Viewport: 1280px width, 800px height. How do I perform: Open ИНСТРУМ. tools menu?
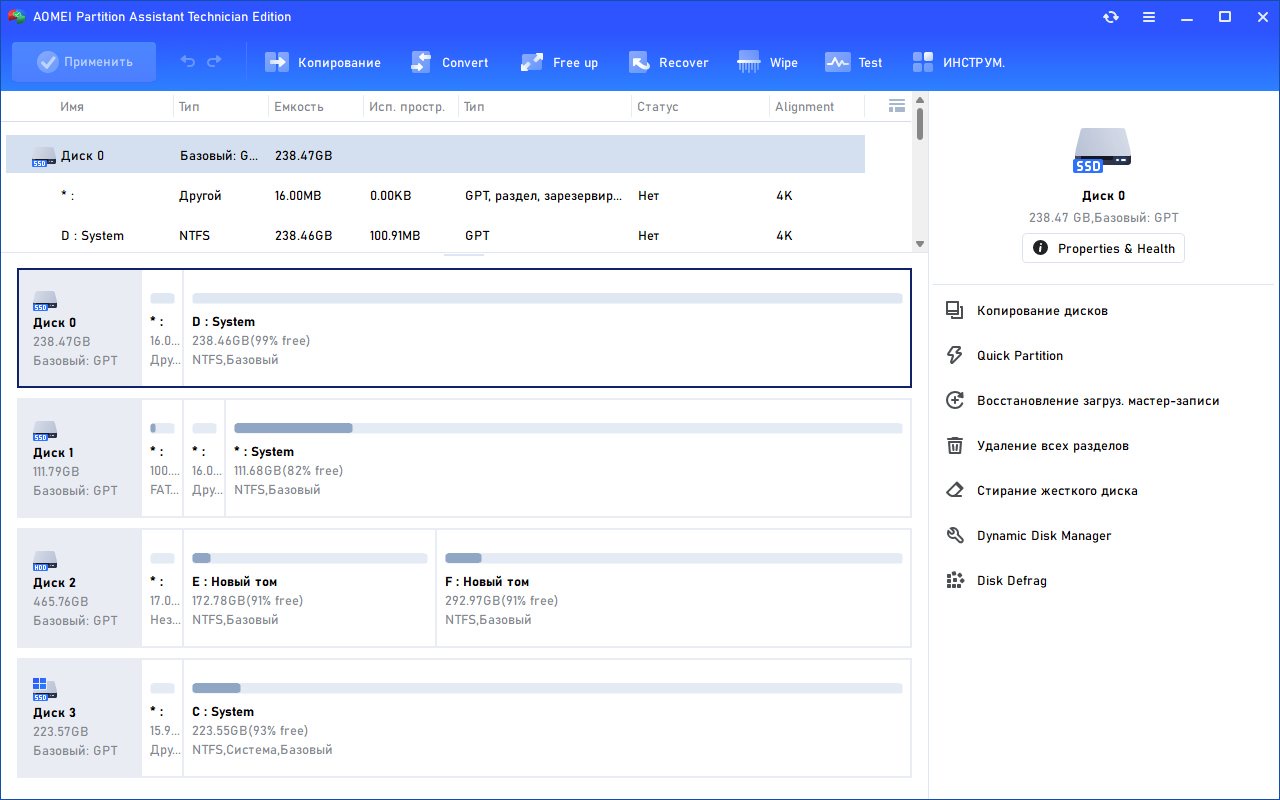[x=923, y=62]
